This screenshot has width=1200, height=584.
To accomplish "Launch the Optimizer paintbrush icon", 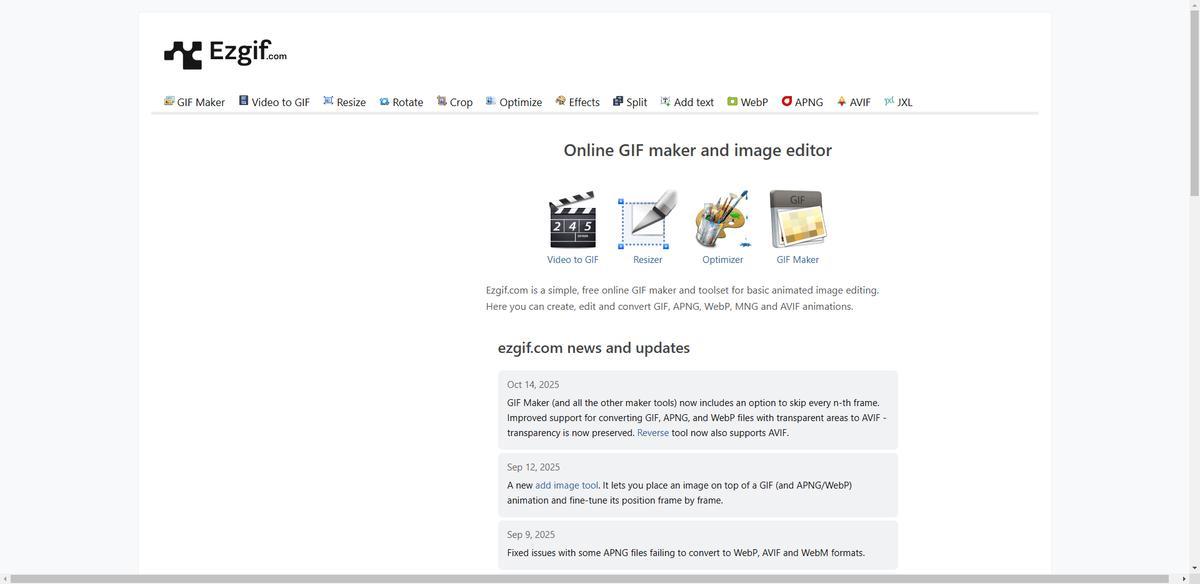I will tap(722, 219).
